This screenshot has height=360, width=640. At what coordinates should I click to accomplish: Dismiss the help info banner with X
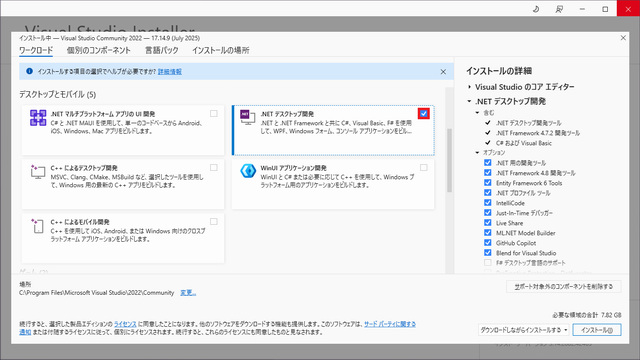[x=443, y=72]
